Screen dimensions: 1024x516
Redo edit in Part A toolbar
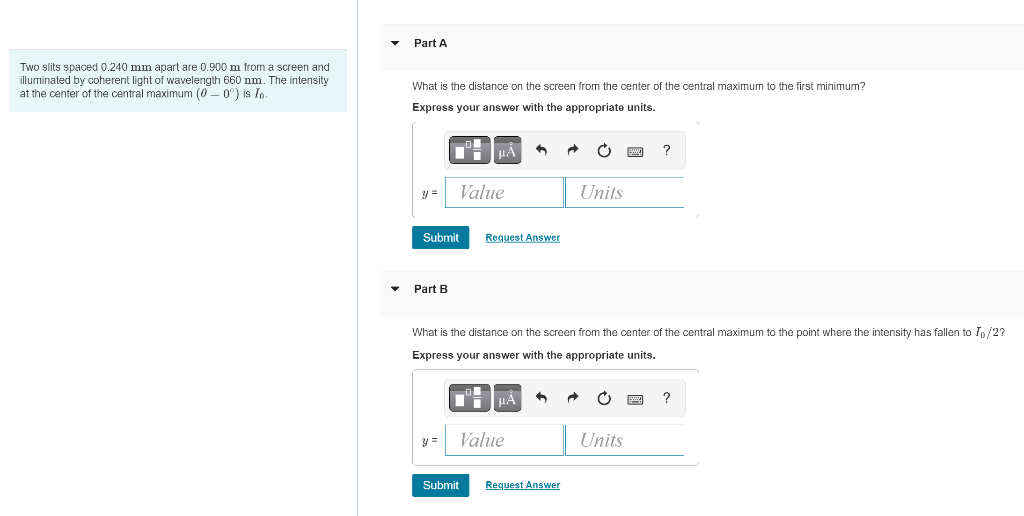tap(572, 151)
